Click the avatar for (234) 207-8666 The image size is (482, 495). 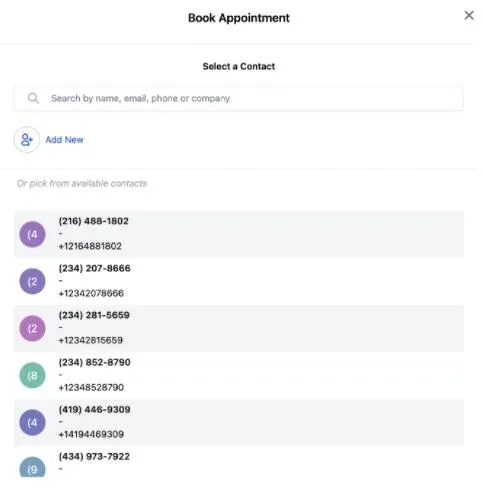point(32,282)
